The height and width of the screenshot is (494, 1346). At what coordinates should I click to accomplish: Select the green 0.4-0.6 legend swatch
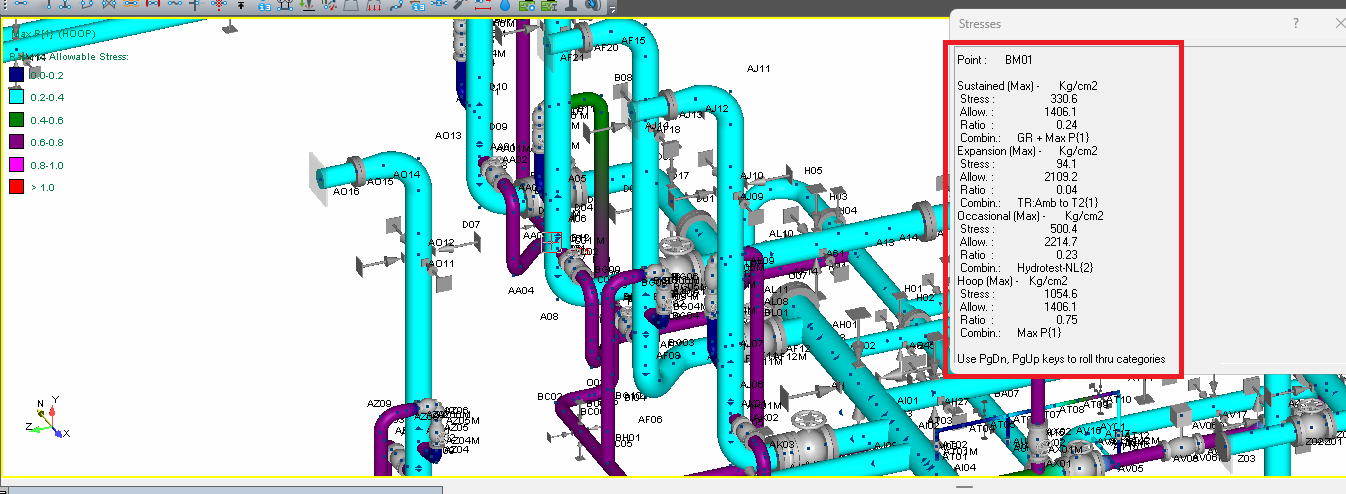click(16, 119)
